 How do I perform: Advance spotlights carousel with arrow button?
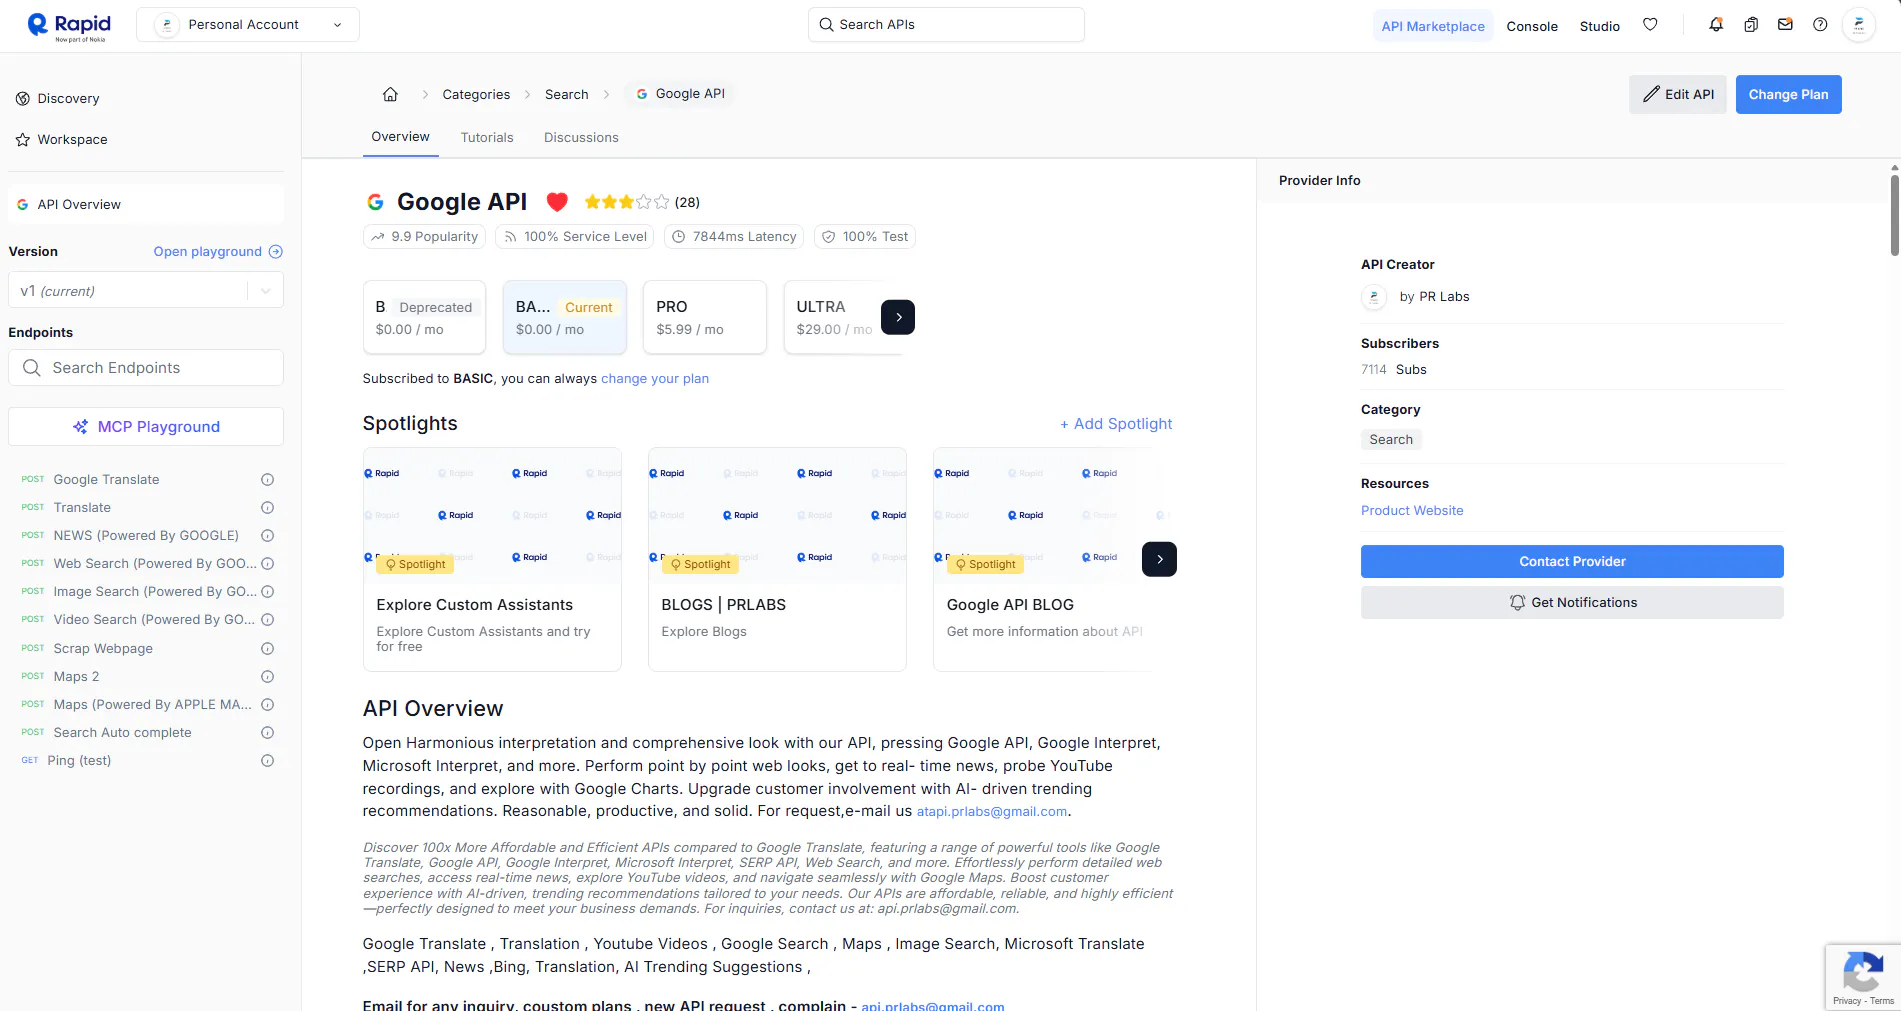click(x=1159, y=559)
